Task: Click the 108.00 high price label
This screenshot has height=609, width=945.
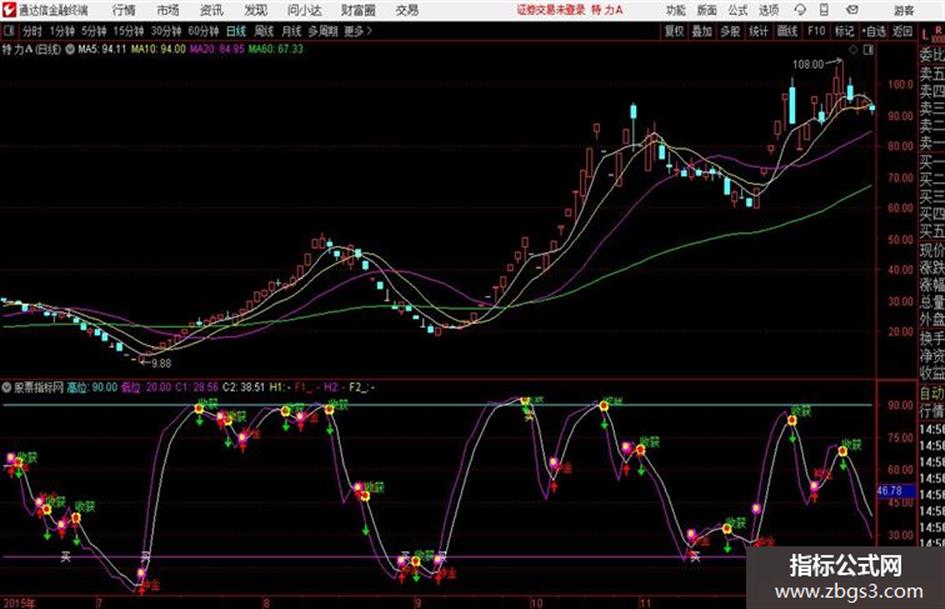Action: [x=808, y=64]
